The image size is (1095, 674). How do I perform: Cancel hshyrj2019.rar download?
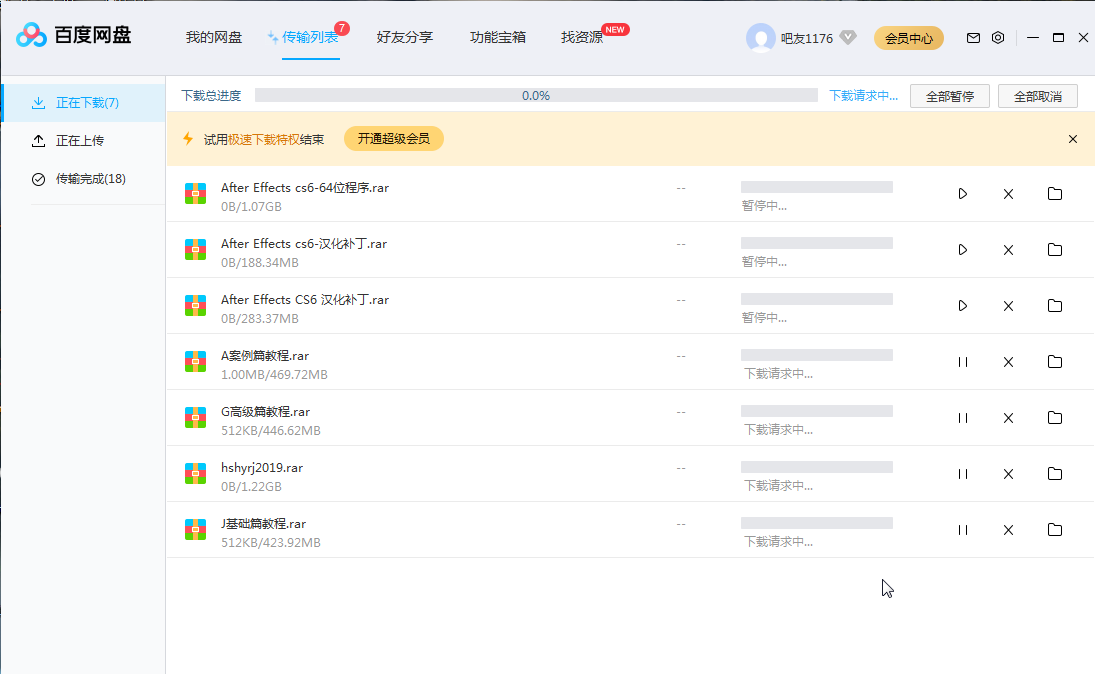coord(1008,474)
